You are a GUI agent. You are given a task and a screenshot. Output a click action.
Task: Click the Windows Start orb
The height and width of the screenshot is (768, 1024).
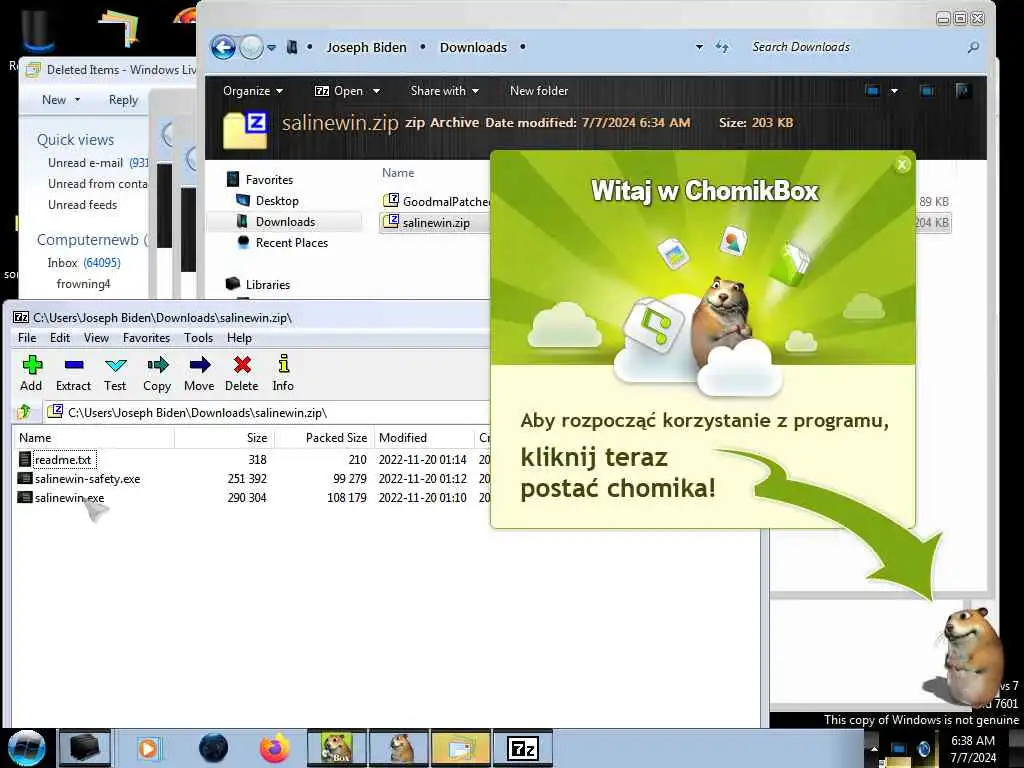pos(27,748)
